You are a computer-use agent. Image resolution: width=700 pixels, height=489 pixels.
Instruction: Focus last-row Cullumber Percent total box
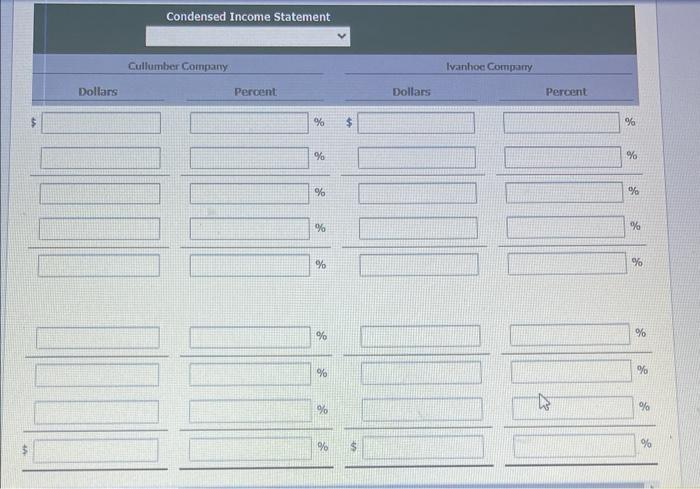[250, 449]
